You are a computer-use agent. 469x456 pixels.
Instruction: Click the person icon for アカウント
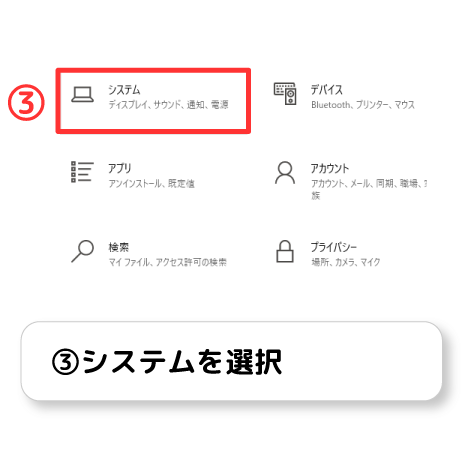point(285,173)
